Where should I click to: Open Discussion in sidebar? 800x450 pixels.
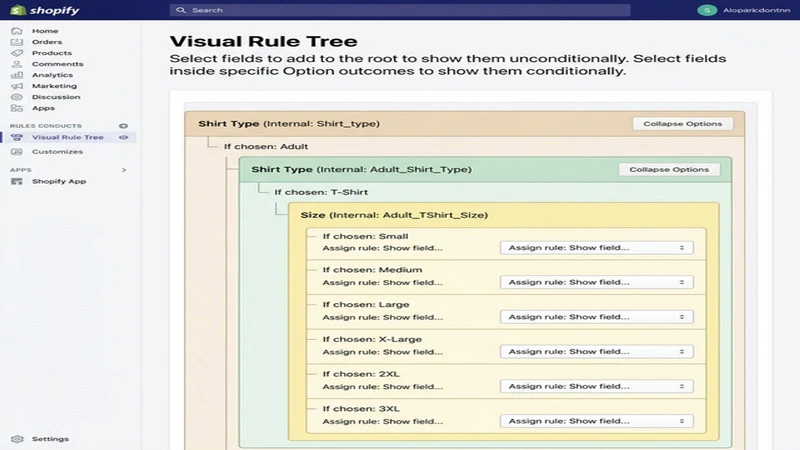click(56, 97)
